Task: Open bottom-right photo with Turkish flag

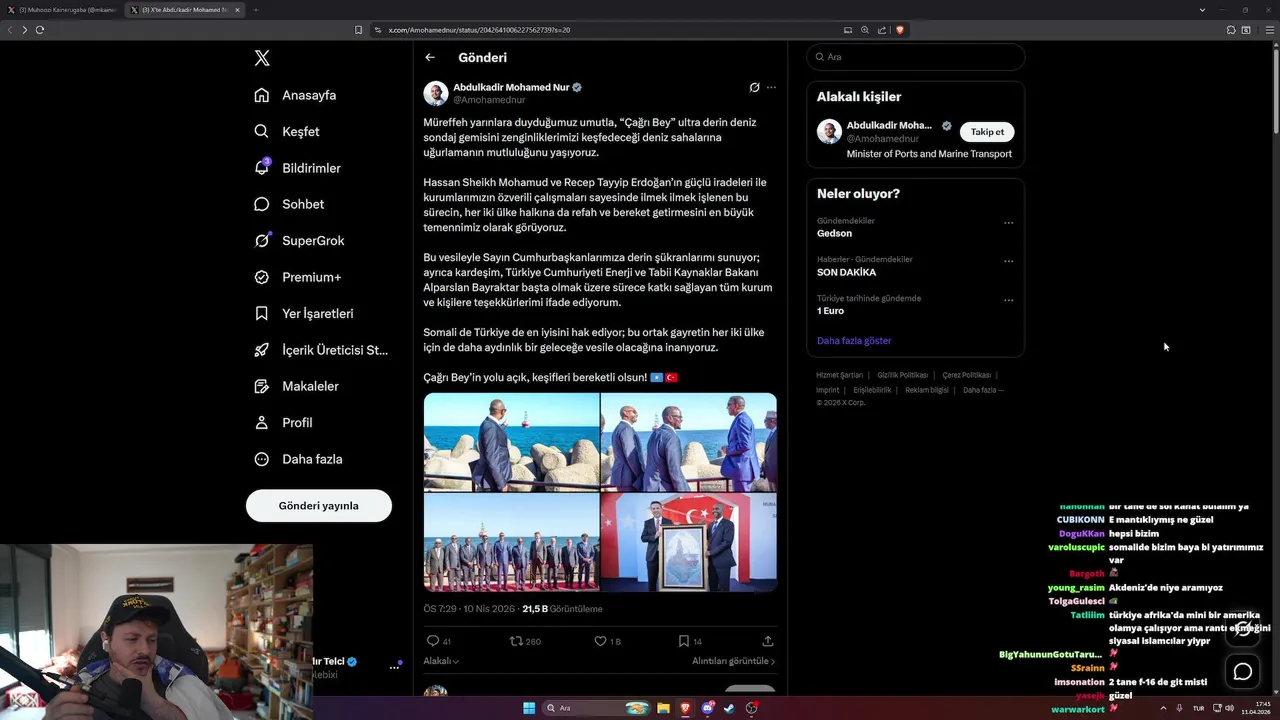Action: point(689,542)
